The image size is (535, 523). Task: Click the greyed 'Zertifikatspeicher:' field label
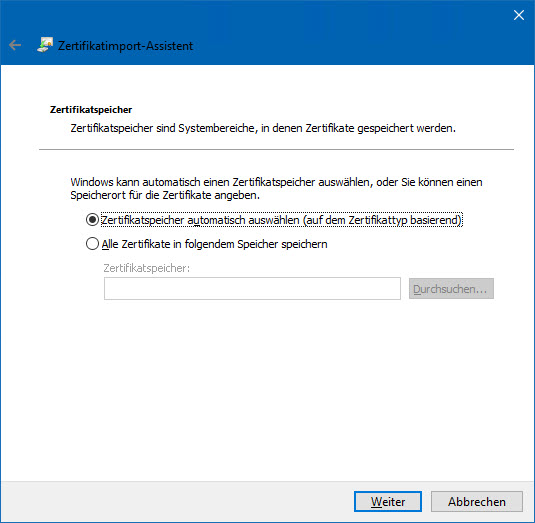[146, 268]
